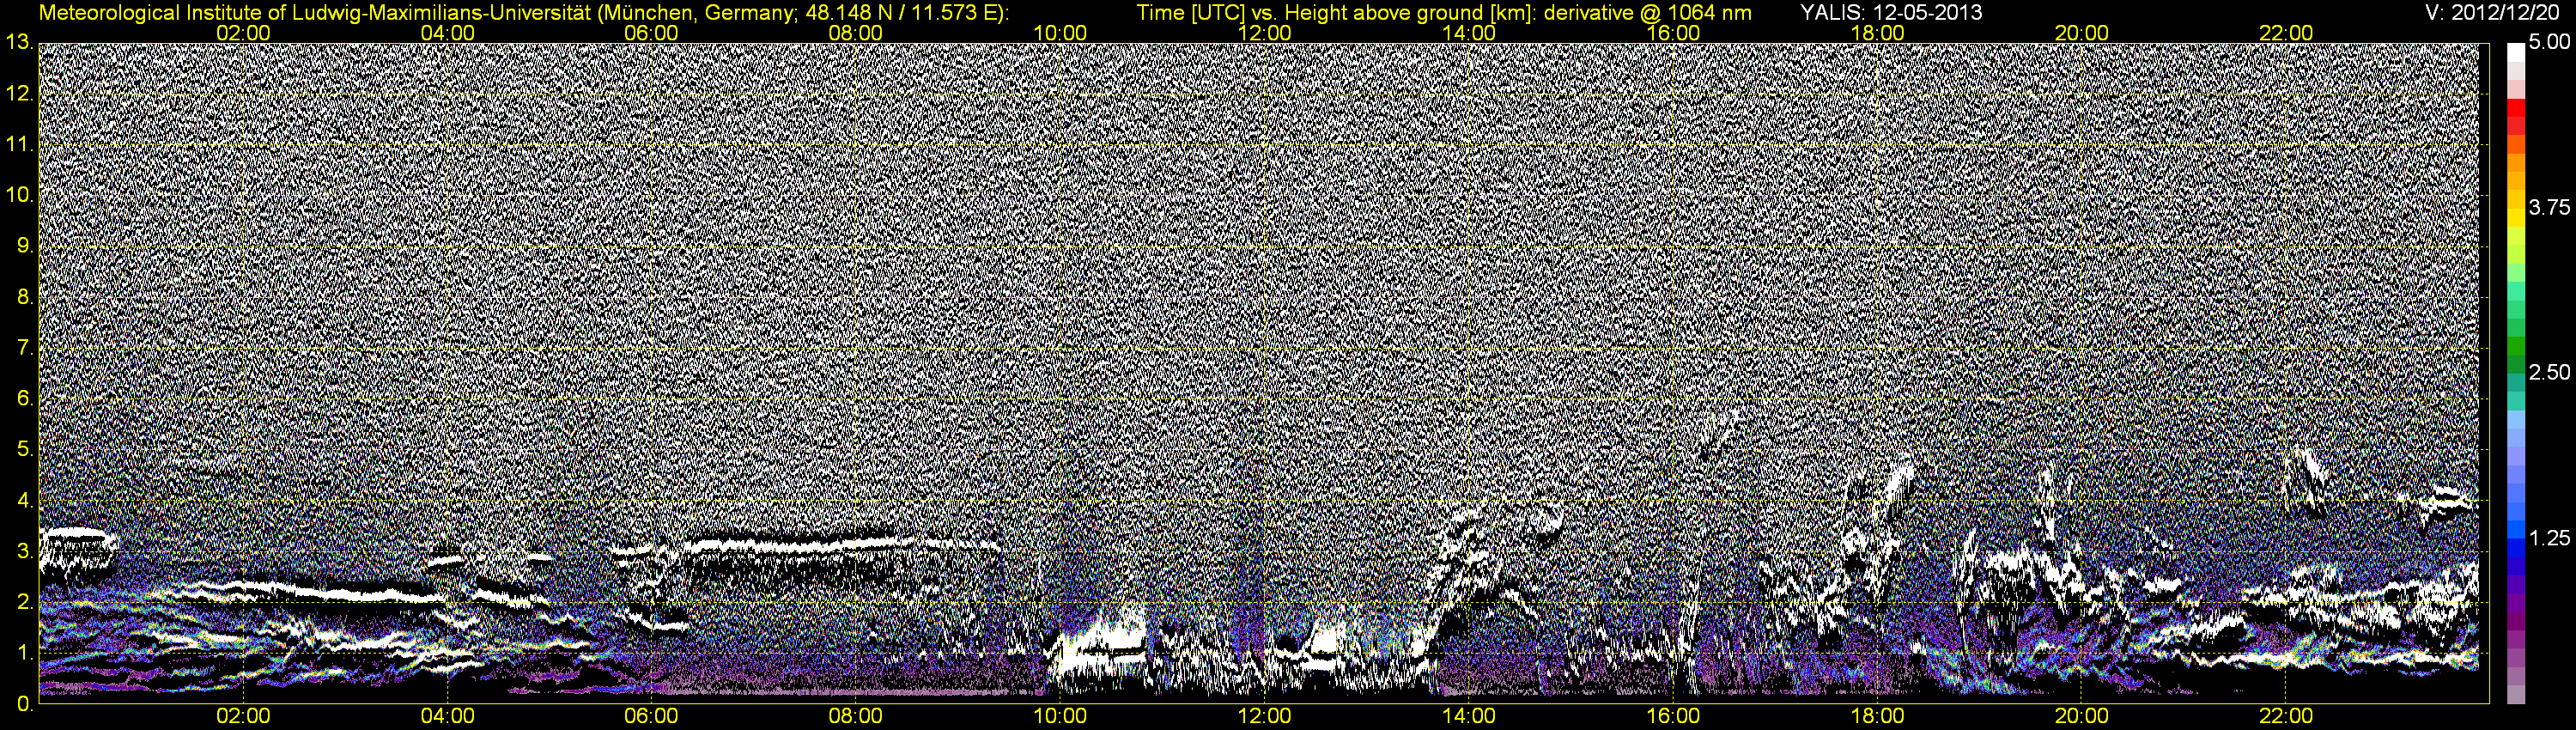Click the 'YALIS: 12-05-2013' date label
The height and width of the screenshot is (730, 2576).
tap(1891, 13)
